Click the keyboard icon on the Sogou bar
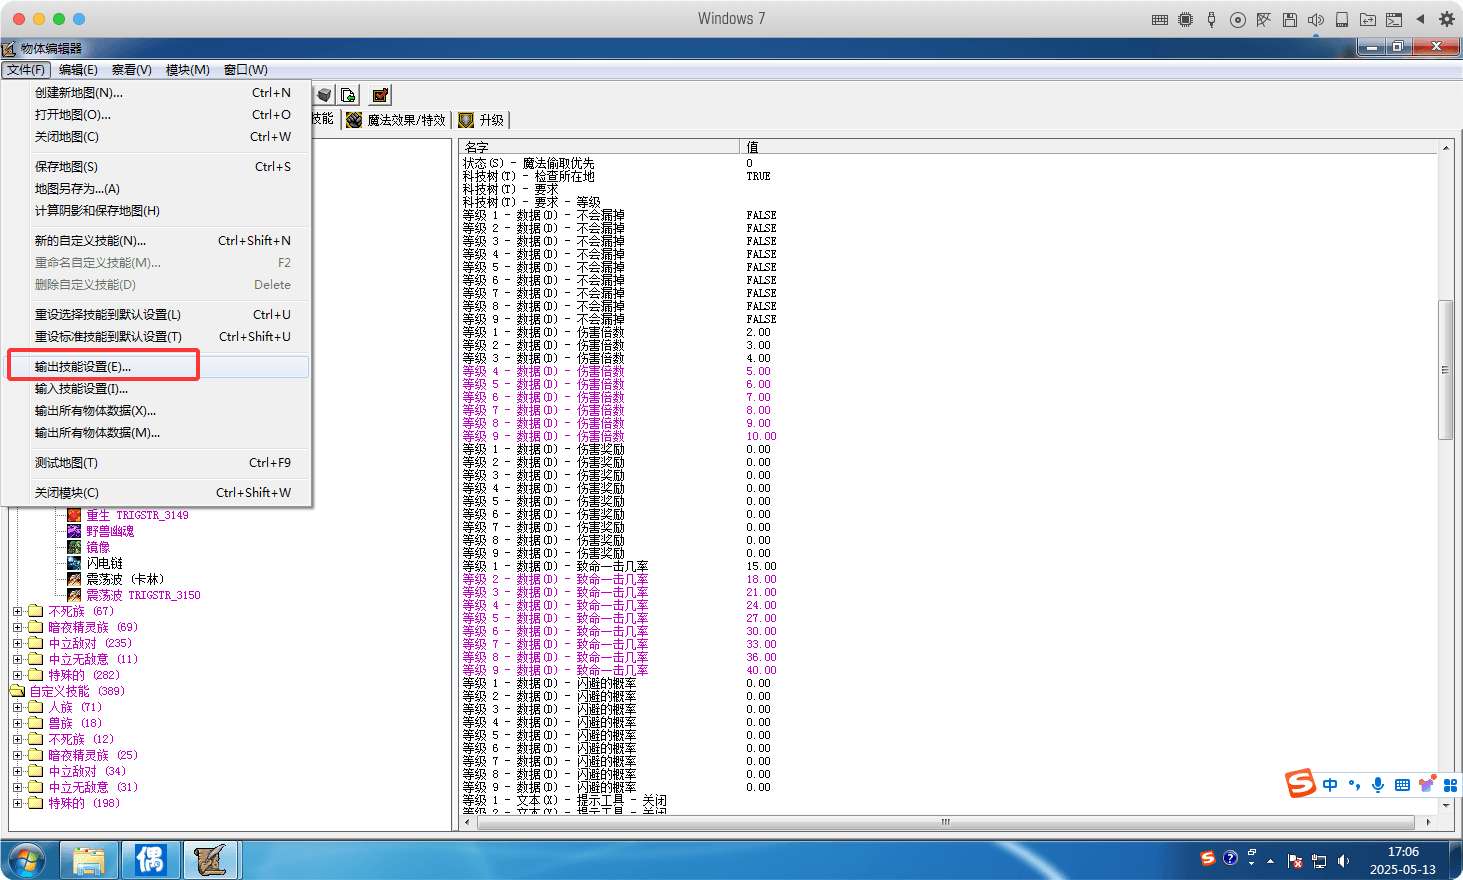This screenshot has height=880, width=1463. pos(1401,784)
